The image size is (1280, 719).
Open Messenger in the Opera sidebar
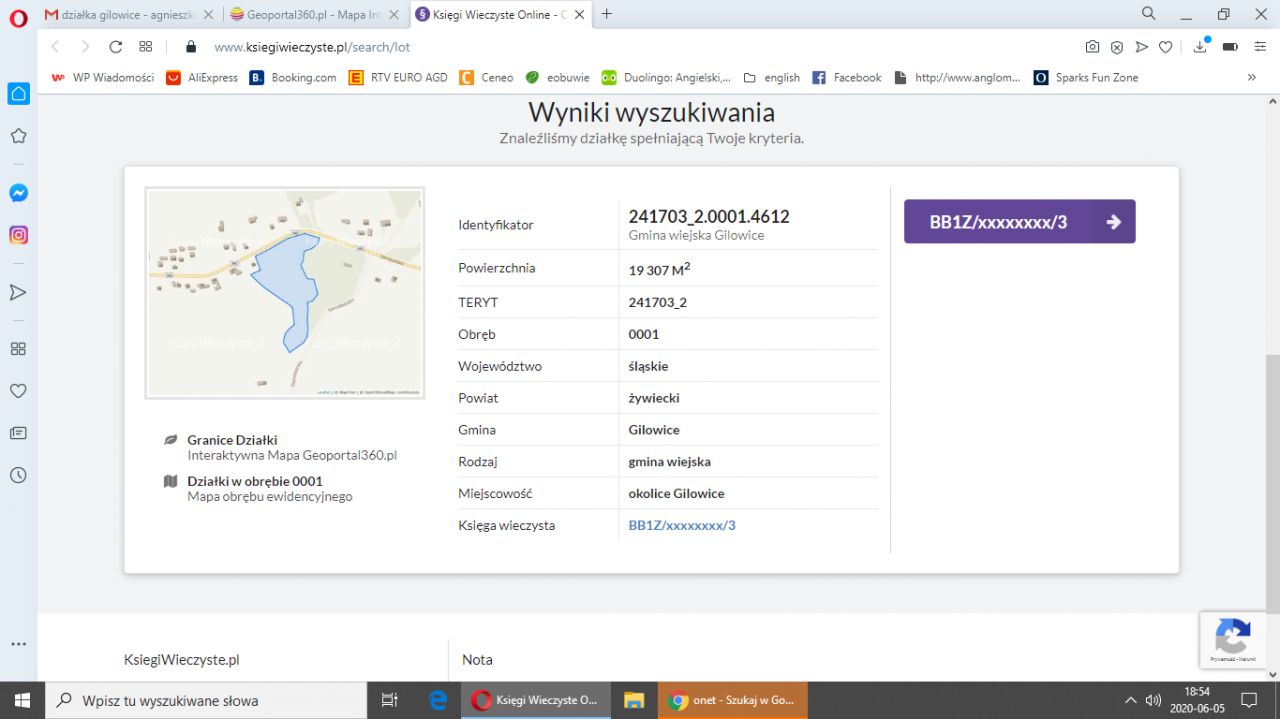tap(18, 193)
